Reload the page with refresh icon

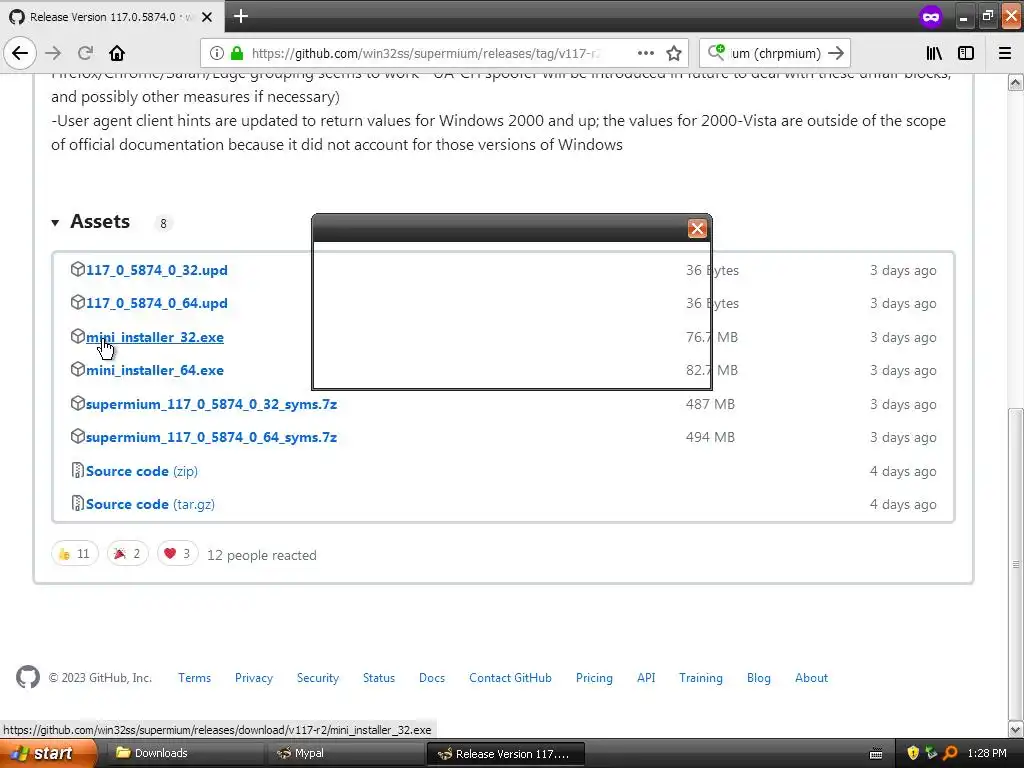pyautogui.click(x=85, y=53)
